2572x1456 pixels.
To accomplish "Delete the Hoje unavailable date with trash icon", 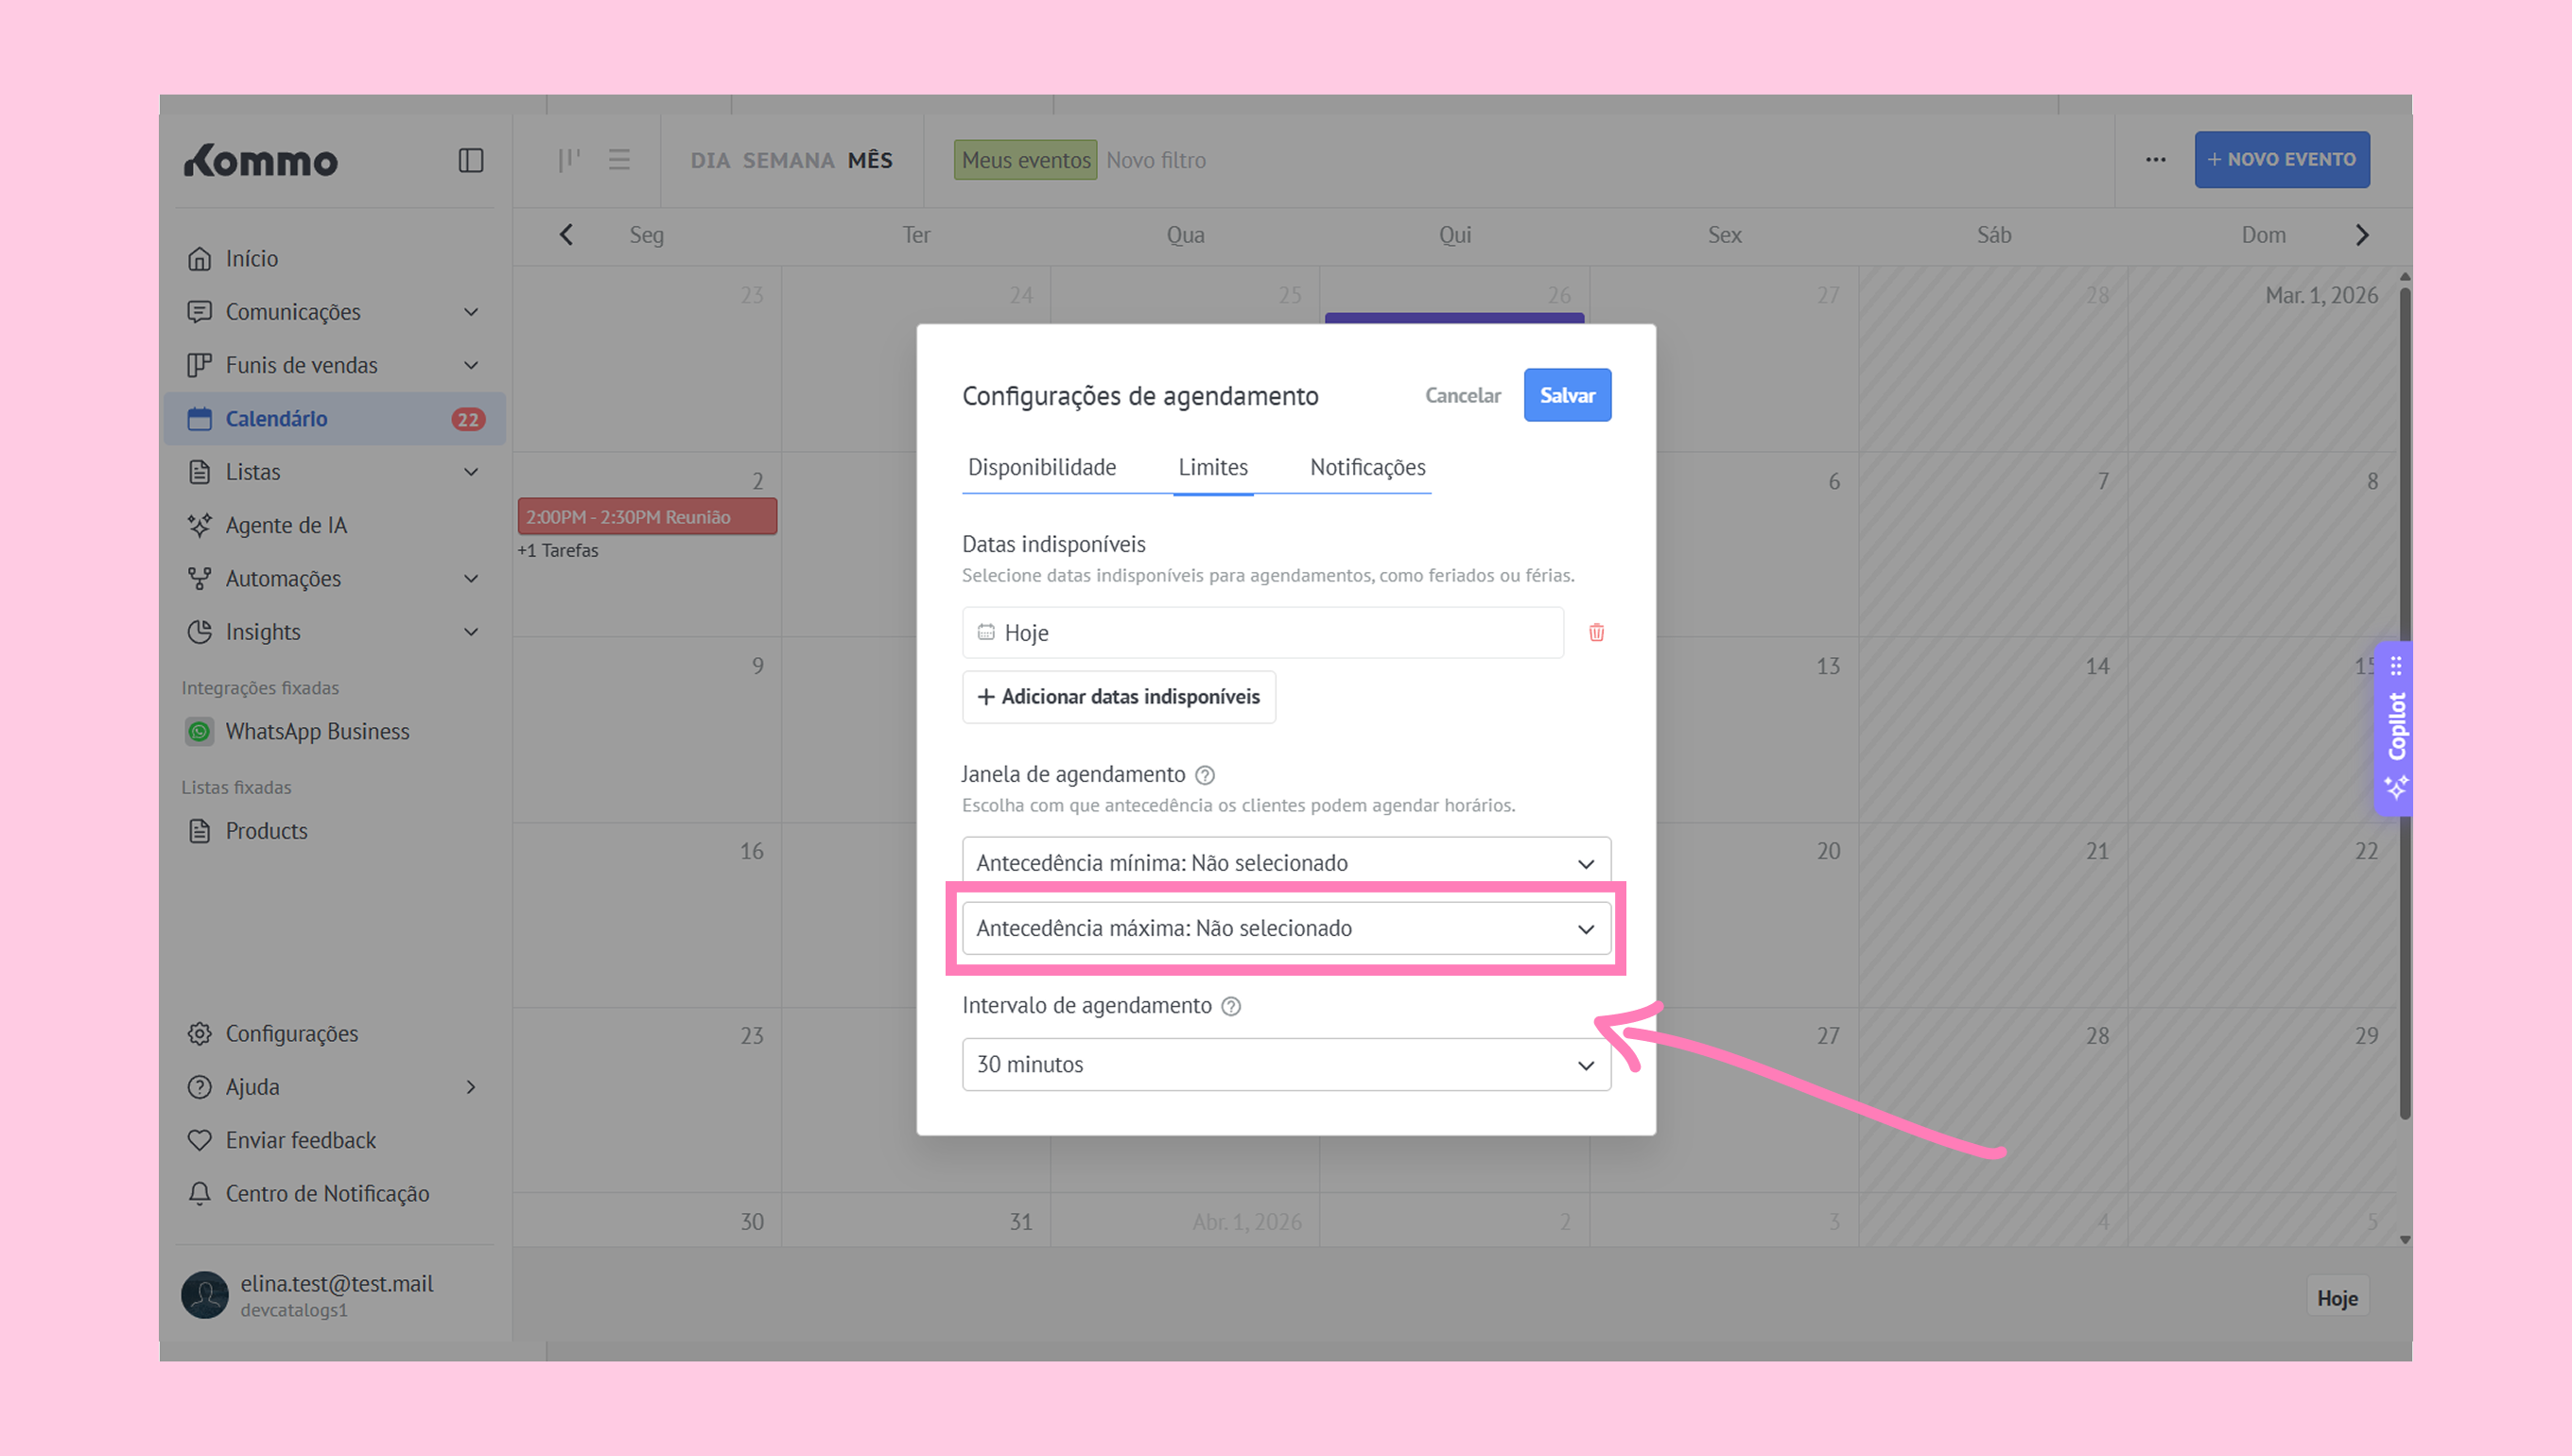I will tap(1596, 632).
